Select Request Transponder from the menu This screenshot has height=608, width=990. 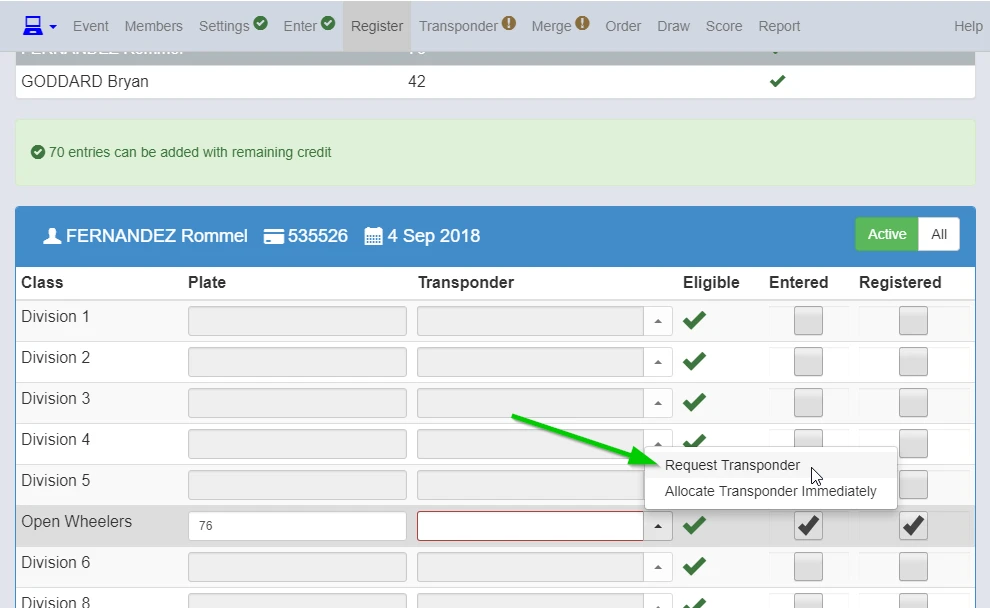(731, 465)
